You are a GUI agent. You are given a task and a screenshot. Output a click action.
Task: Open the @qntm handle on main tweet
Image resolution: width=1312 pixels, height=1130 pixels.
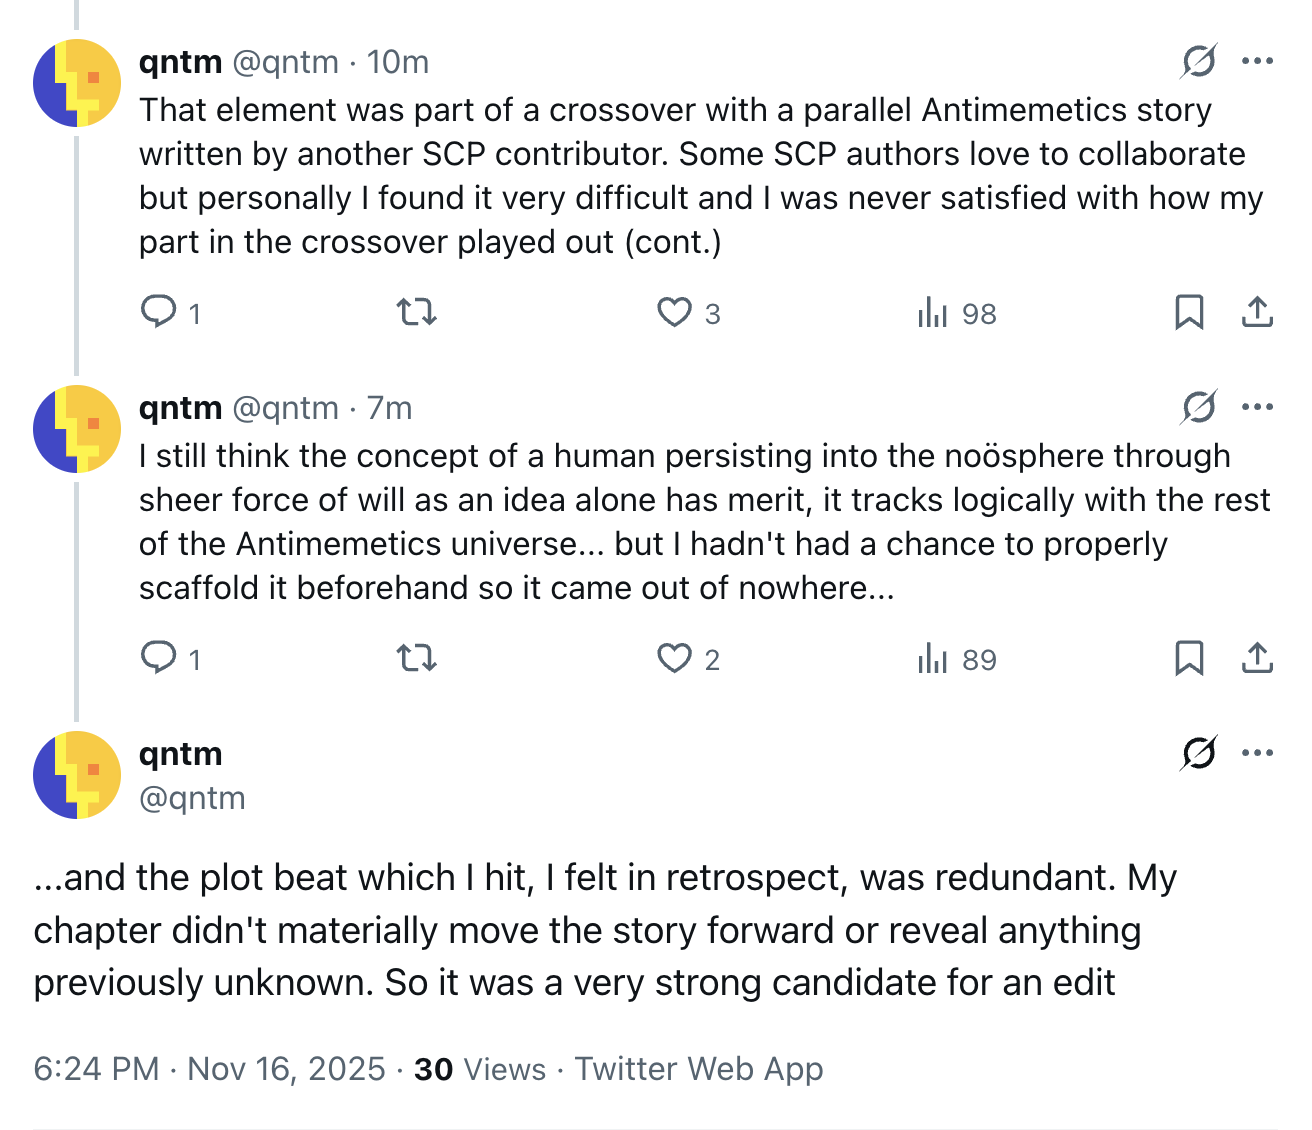tap(192, 798)
